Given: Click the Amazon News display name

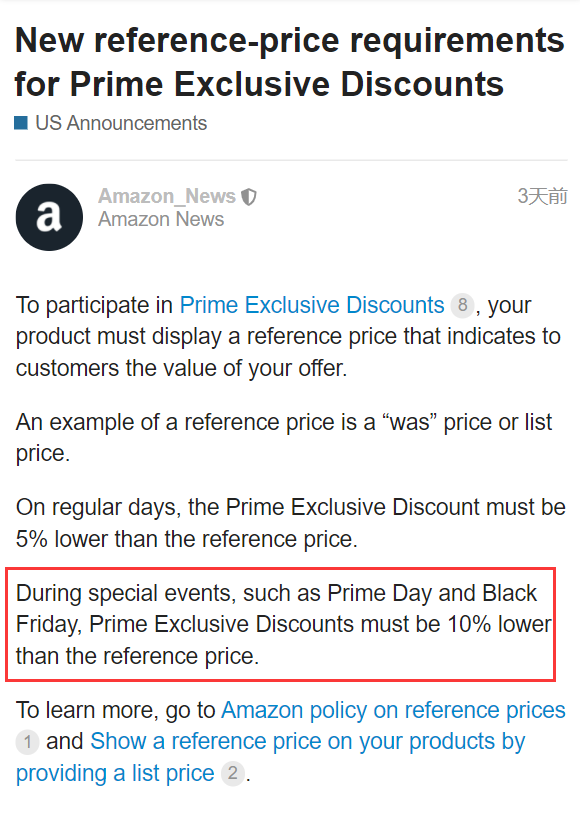Looking at the screenshot, I should 161,219.
